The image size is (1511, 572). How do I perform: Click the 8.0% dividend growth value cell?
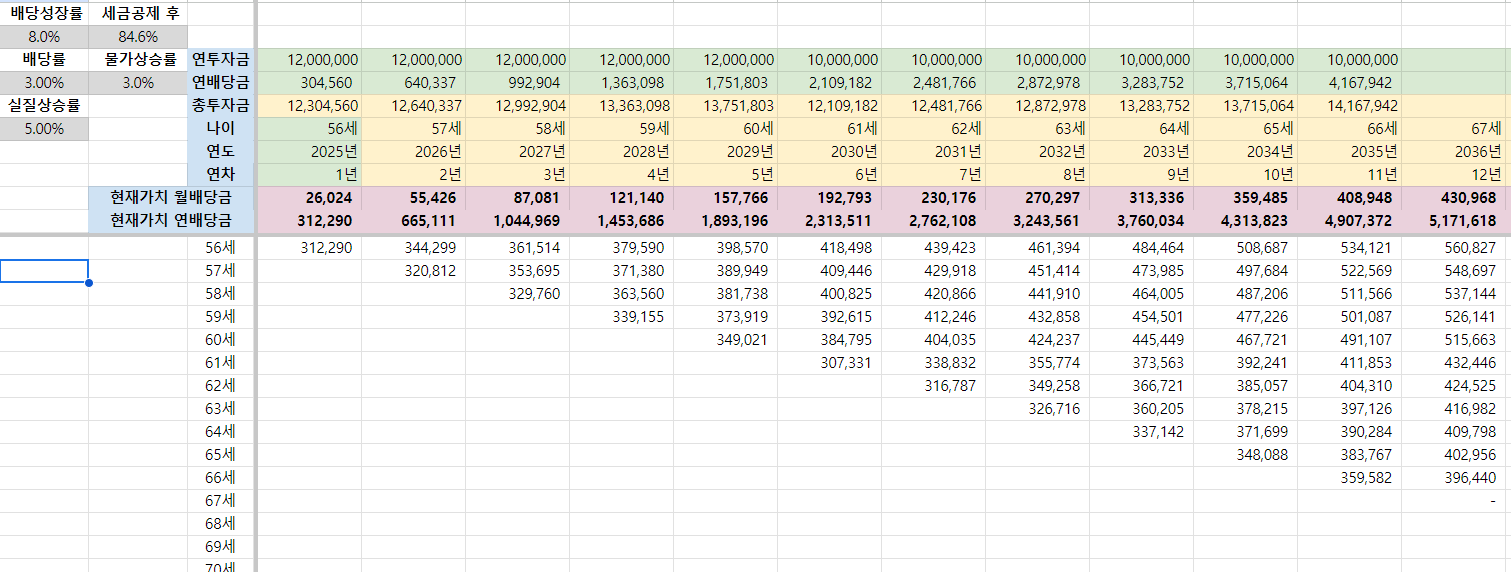pyautogui.click(x=44, y=36)
